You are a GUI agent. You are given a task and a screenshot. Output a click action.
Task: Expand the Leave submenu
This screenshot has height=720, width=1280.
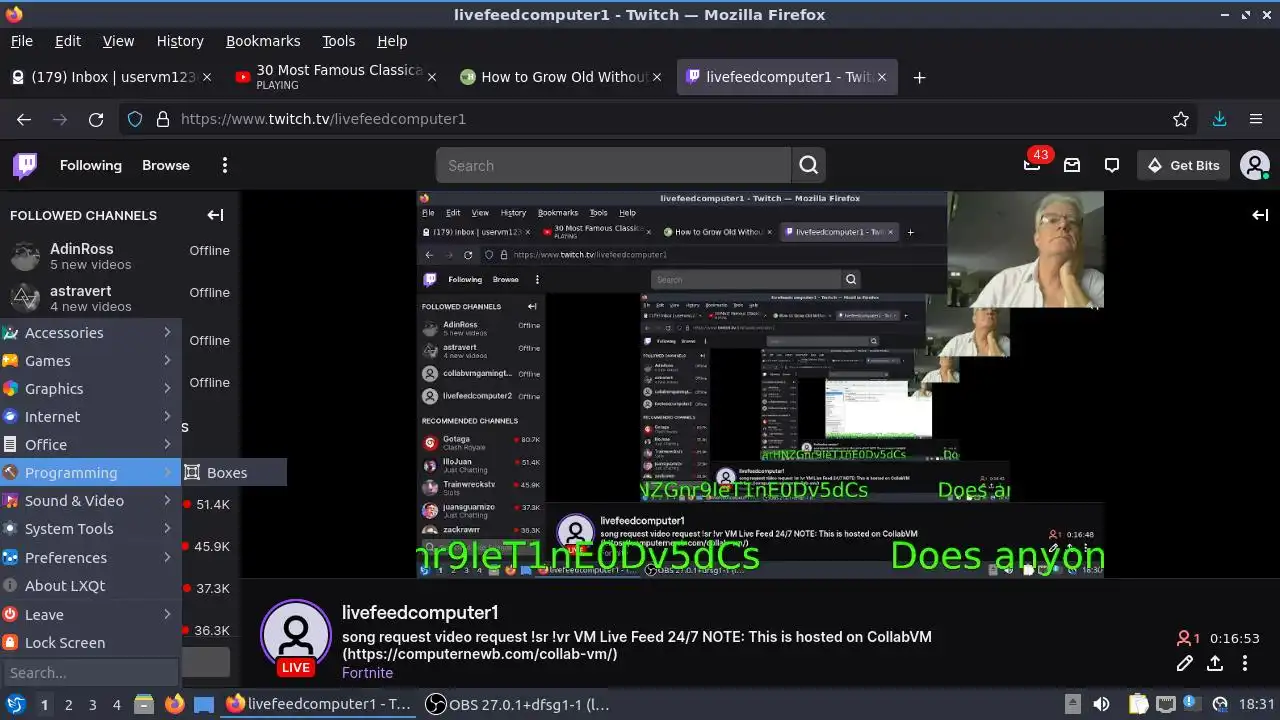tap(90, 614)
